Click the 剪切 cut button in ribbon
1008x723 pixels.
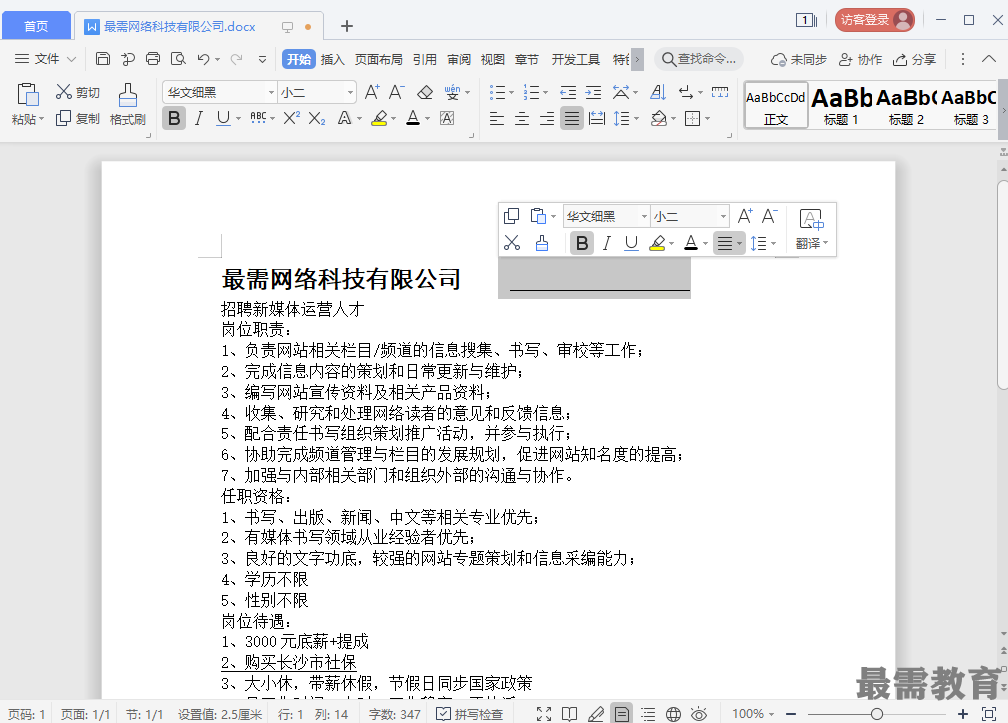click(x=78, y=93)
